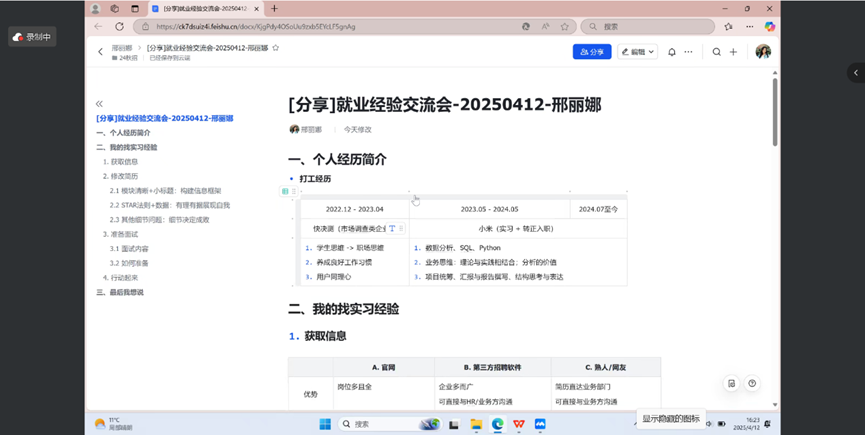Click column header C. 熟人/网友
Viewport: 865px width, 435px height.
click(606, 367)
